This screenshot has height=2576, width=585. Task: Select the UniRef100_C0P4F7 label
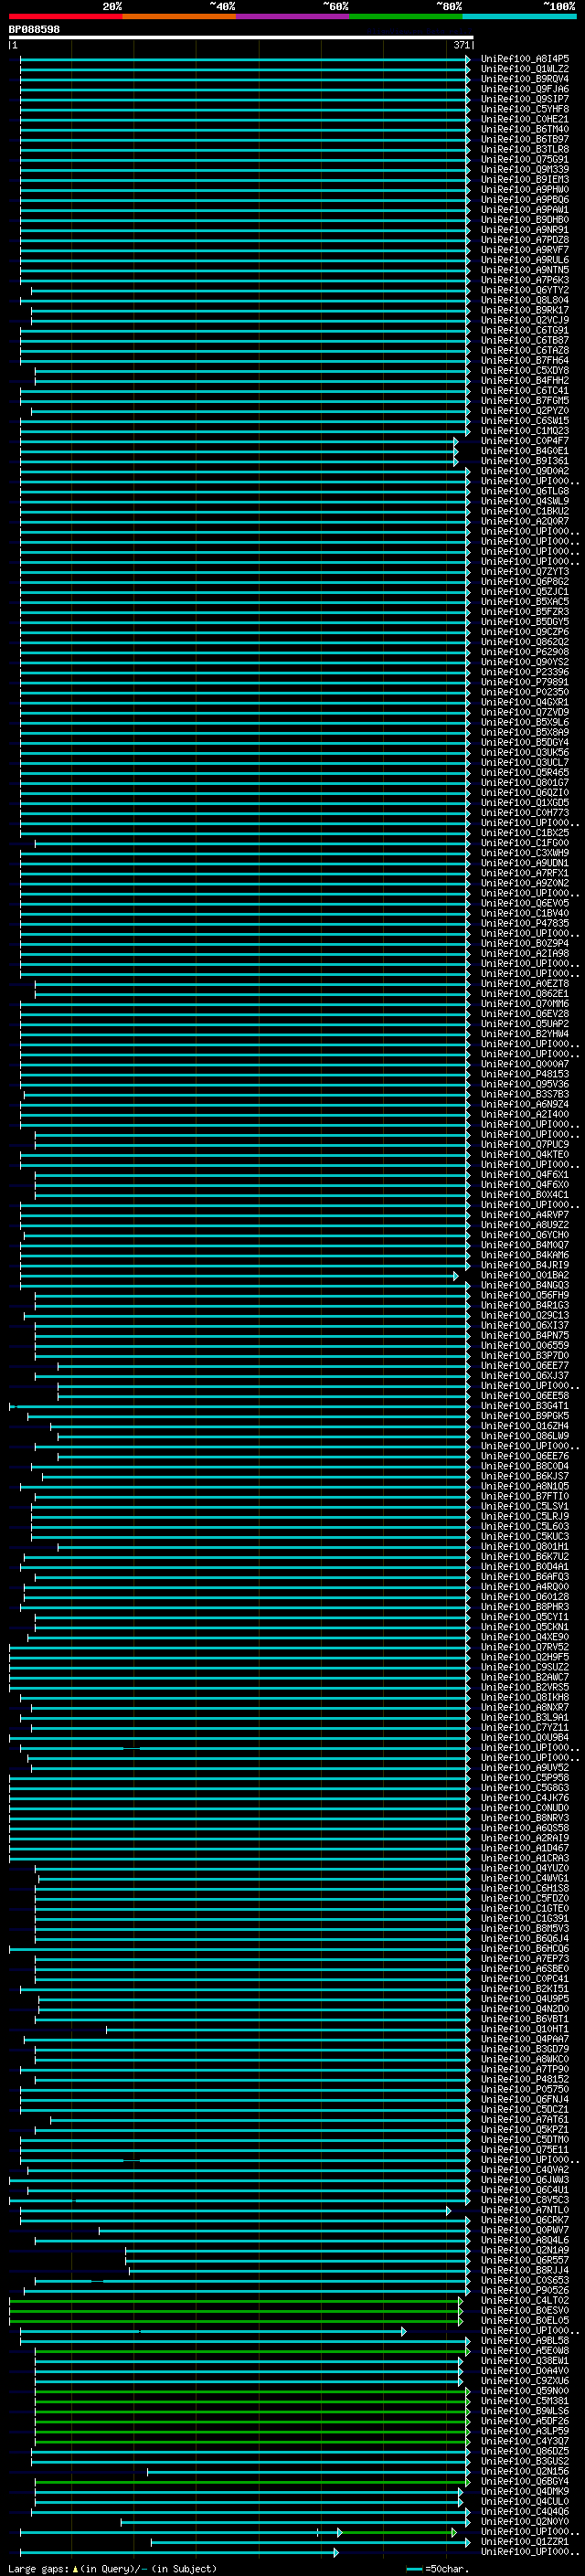pyautogui.click(x=525, y=441)
